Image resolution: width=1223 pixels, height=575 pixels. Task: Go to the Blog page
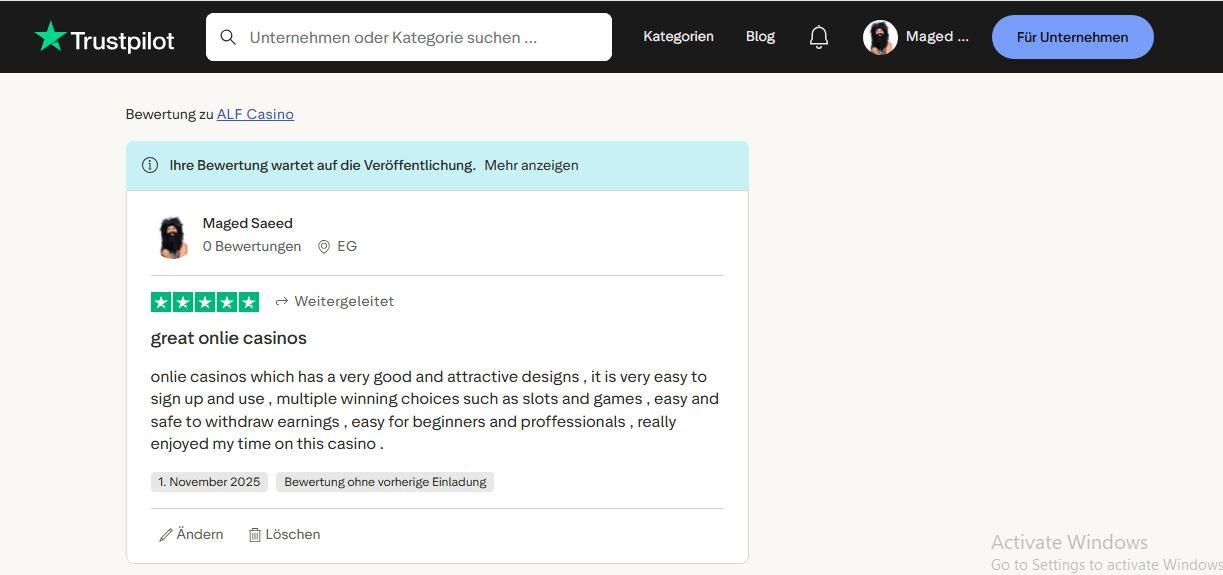(x=760, y=37)
